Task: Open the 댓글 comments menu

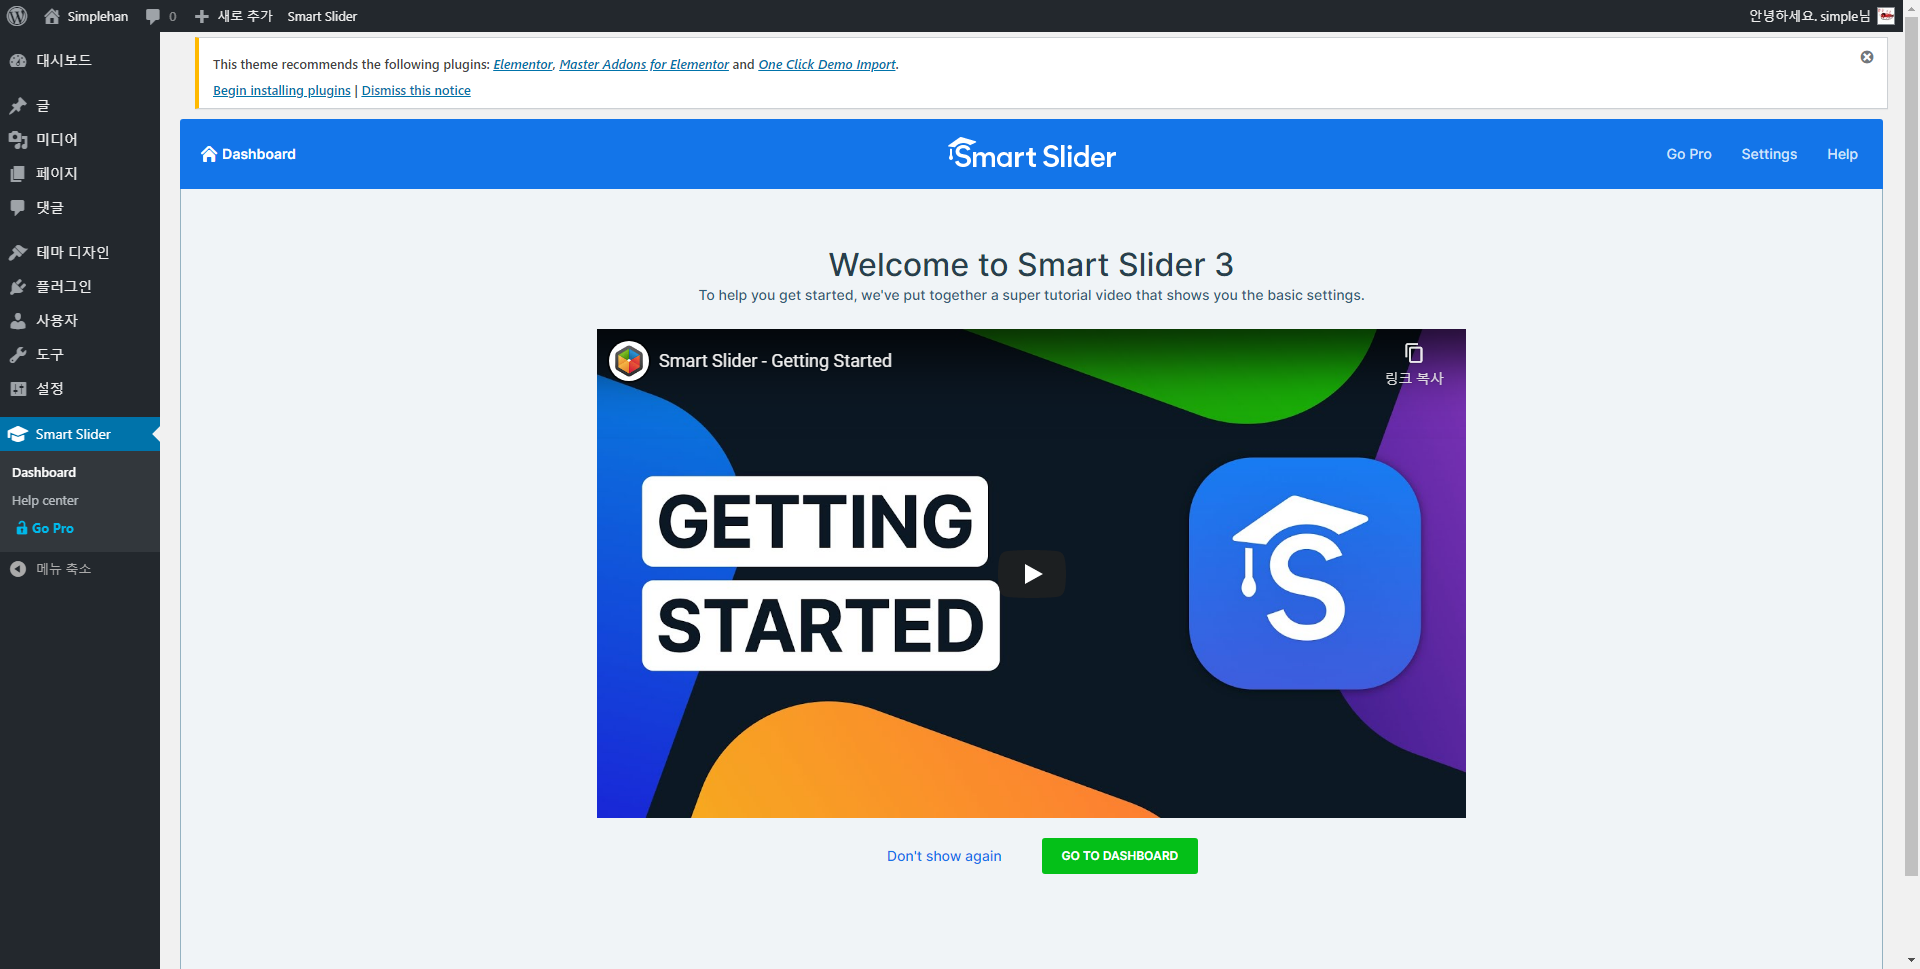Action: point(80,207)
